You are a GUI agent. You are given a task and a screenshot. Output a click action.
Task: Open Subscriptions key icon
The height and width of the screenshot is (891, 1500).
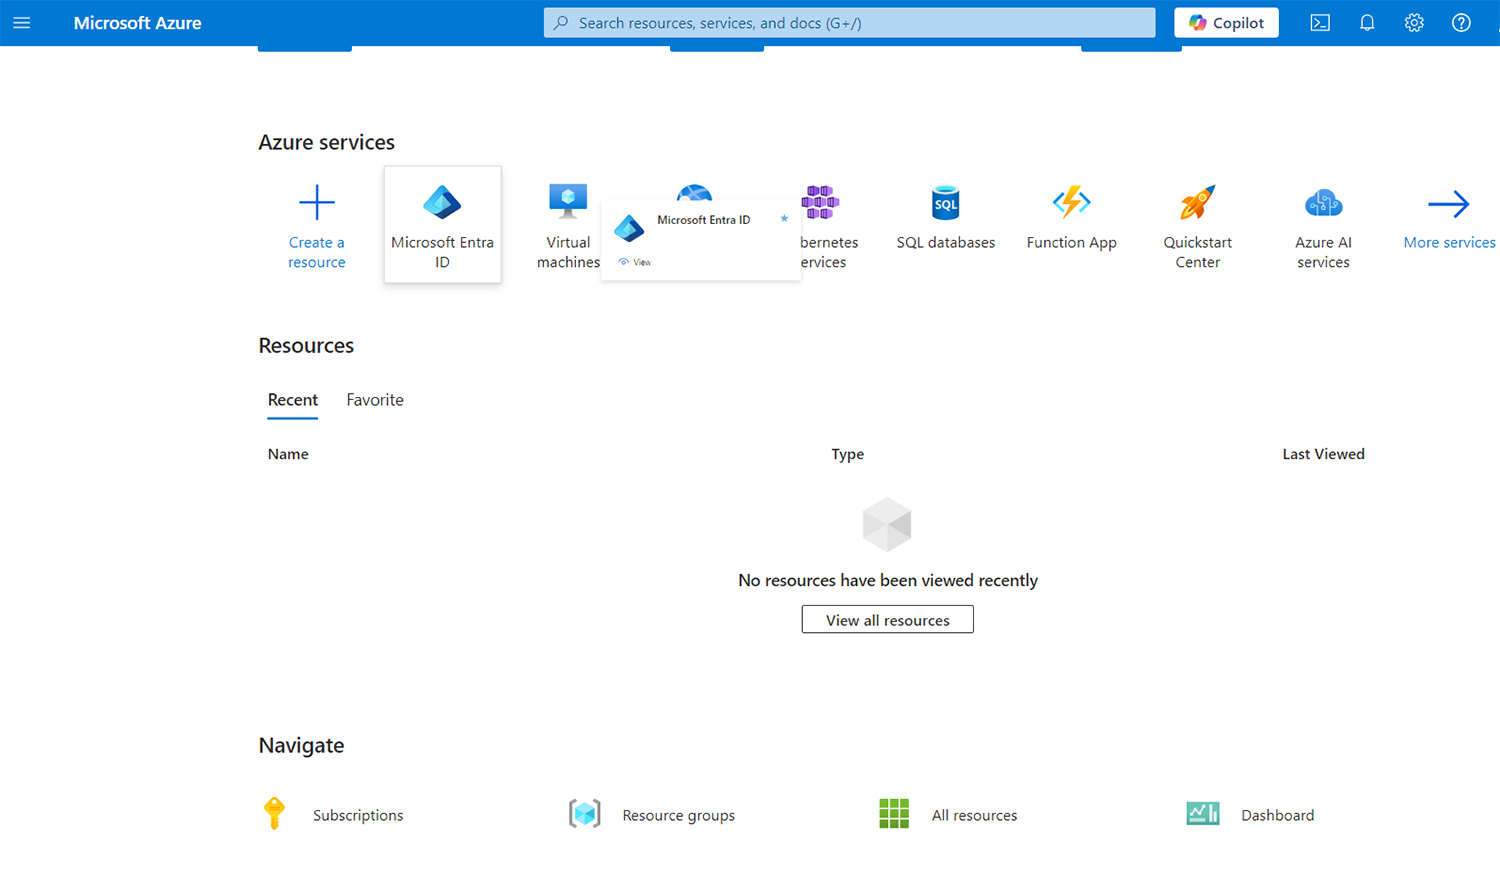click(x=274, y=814)
